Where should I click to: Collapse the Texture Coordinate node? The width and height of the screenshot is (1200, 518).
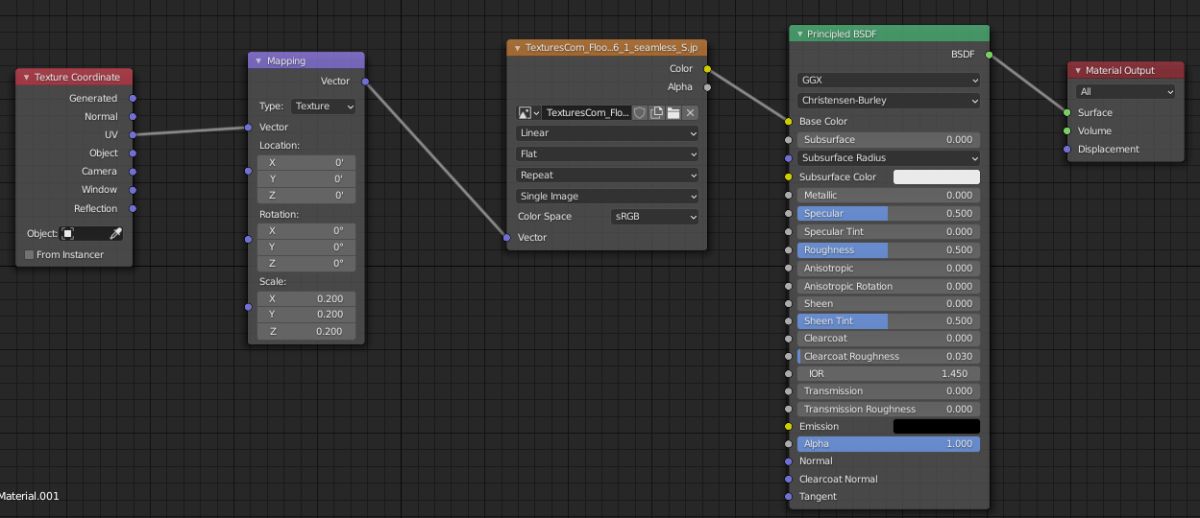point(27,77)
